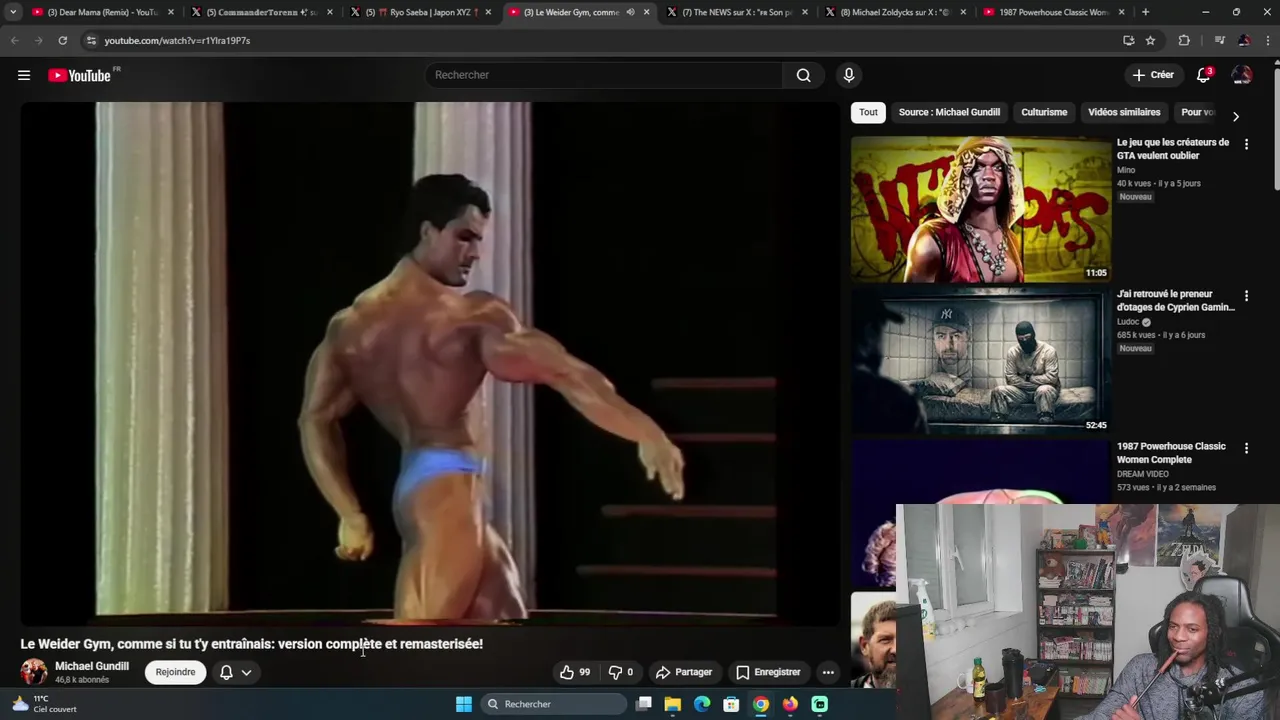This screenshot has height=720, width=1280.
Task: Dislike the video with thumbs down
Action: [x=621, y=672]
